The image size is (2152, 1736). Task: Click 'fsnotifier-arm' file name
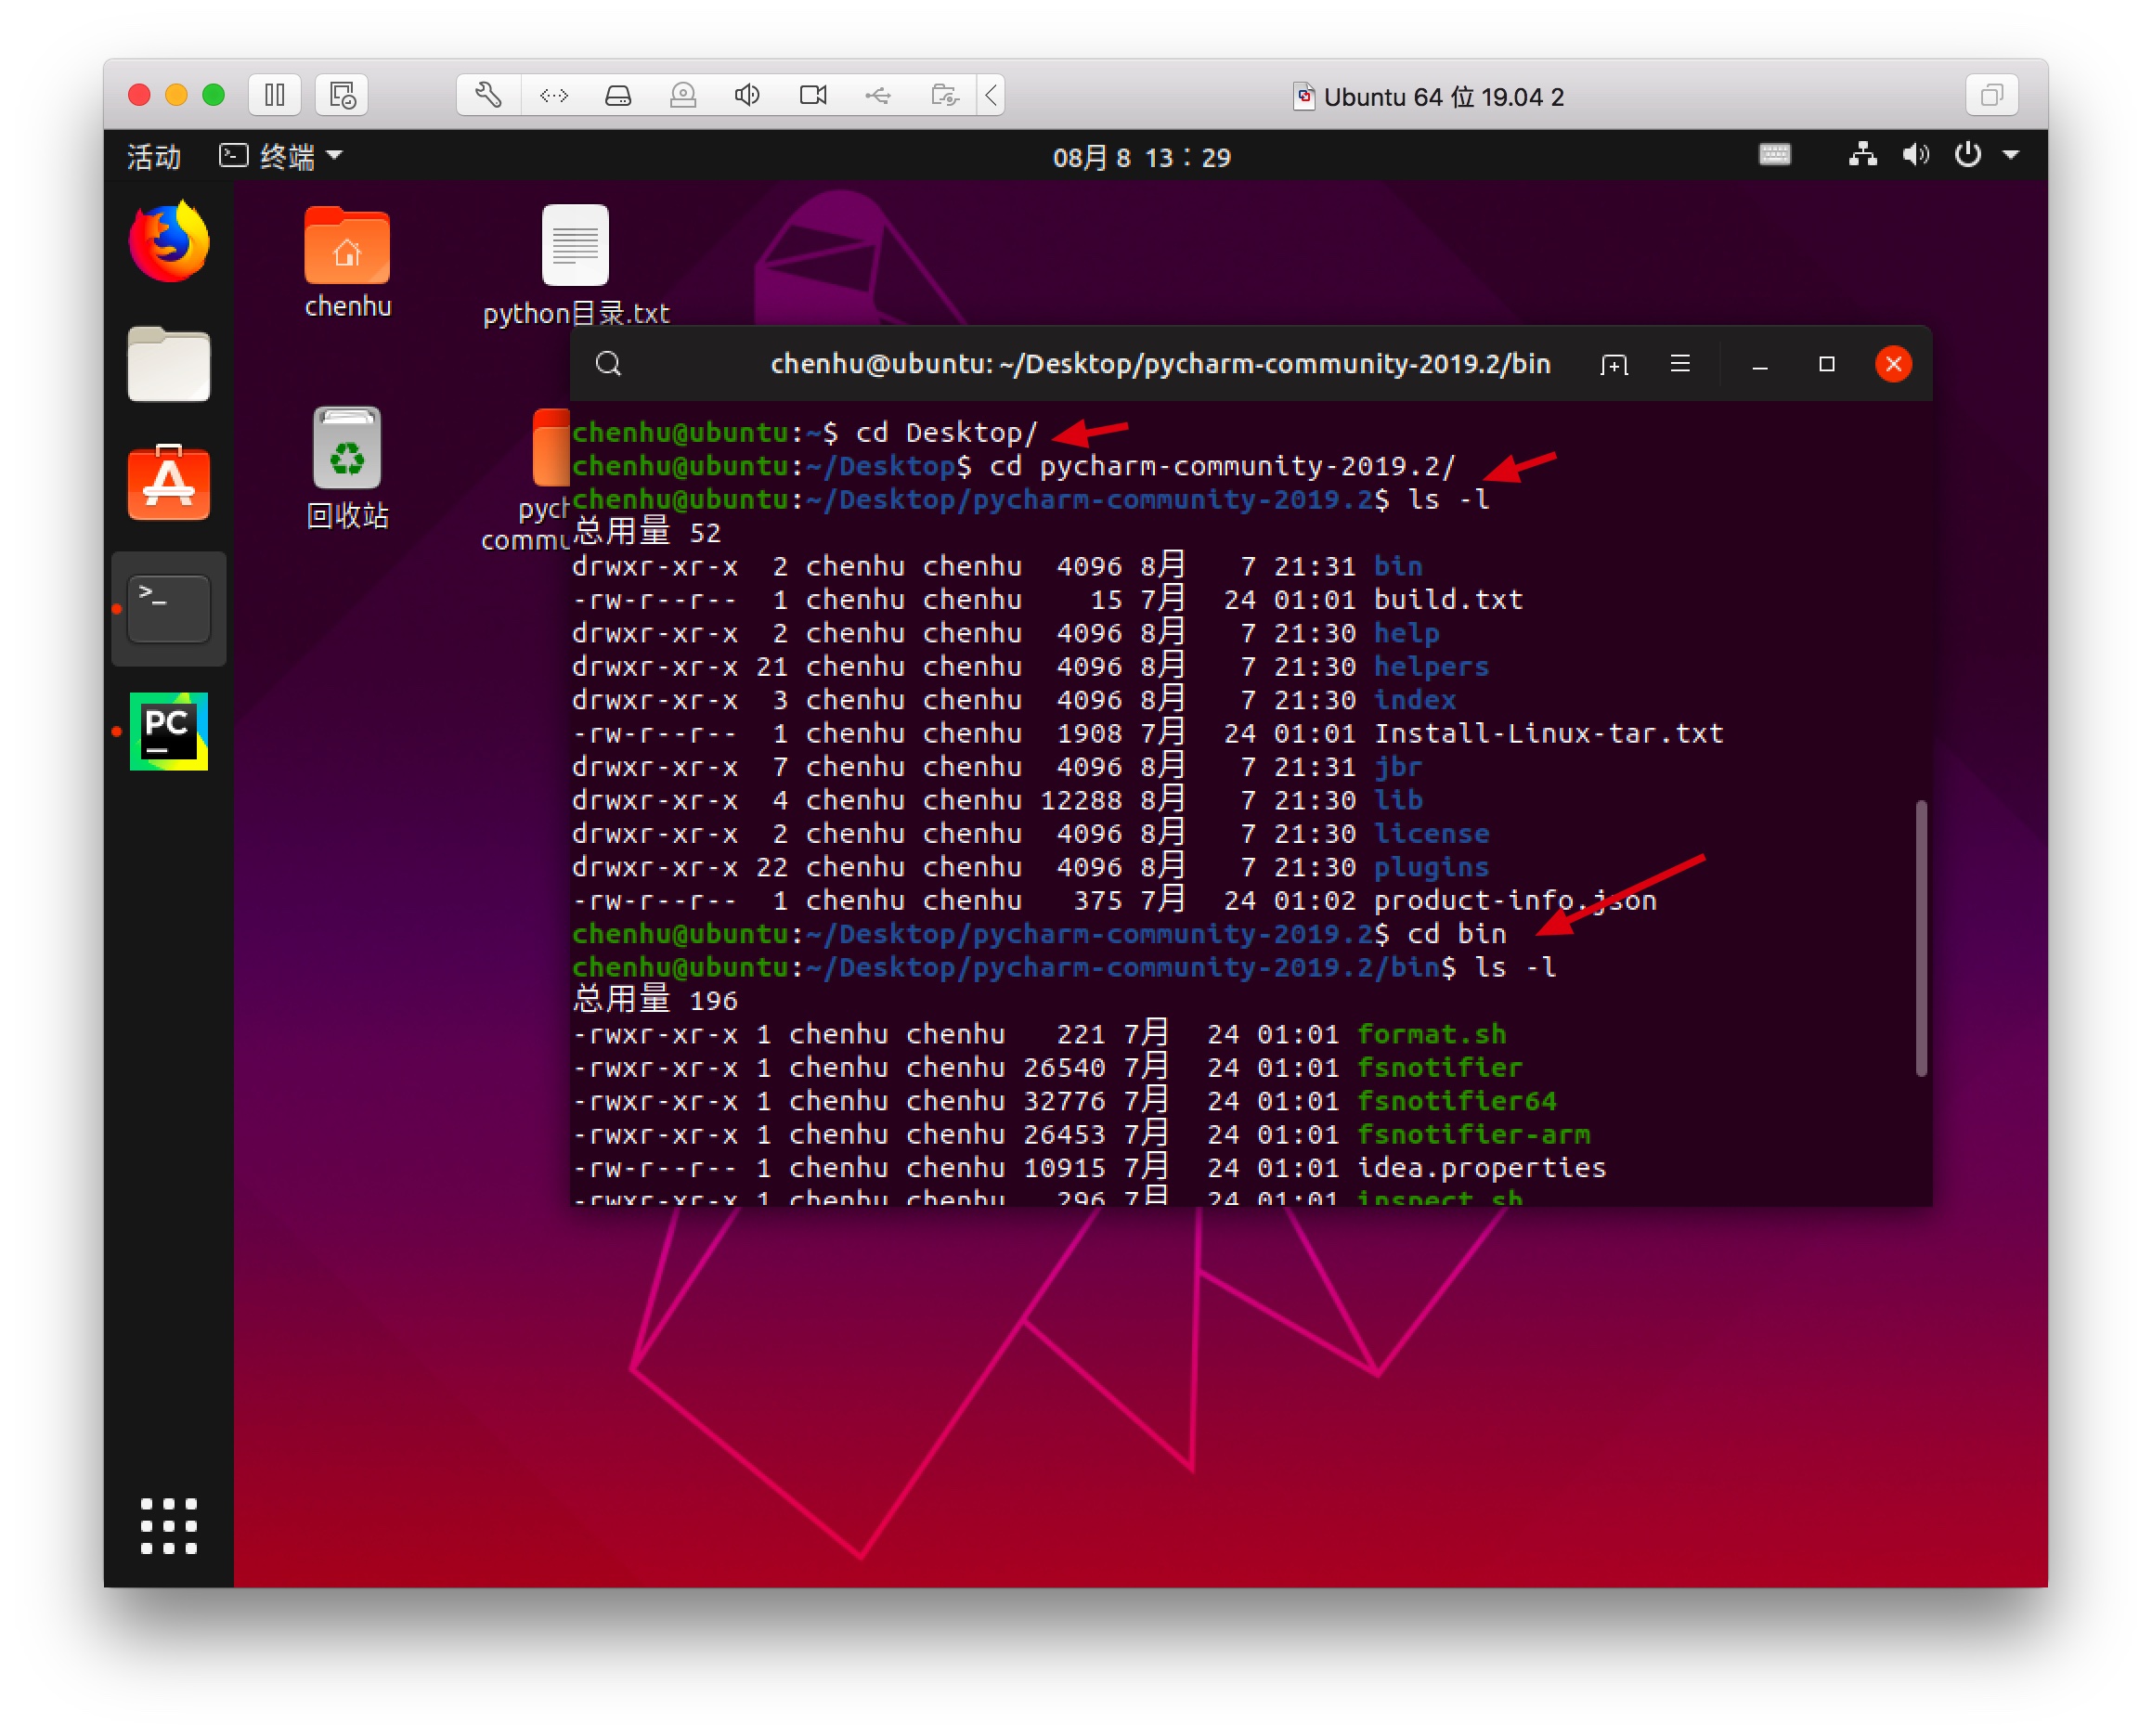(x=1474, y=1135)
